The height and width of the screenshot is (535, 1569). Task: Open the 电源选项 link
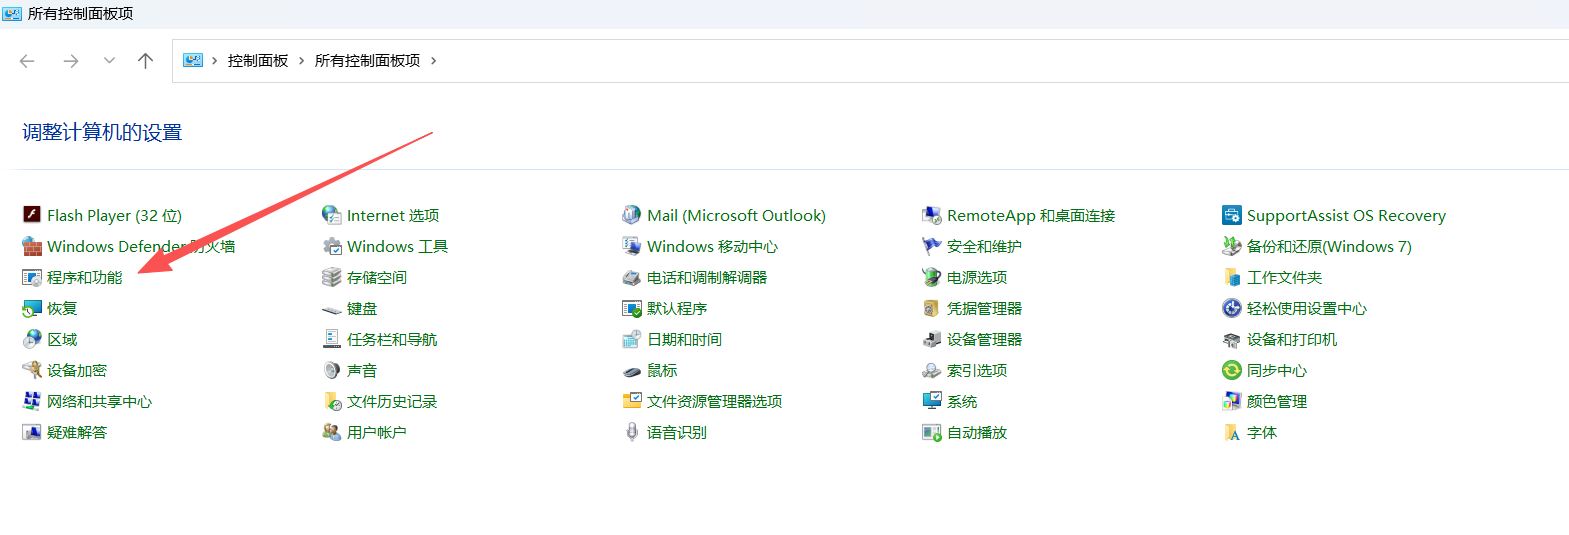(977, 277)
